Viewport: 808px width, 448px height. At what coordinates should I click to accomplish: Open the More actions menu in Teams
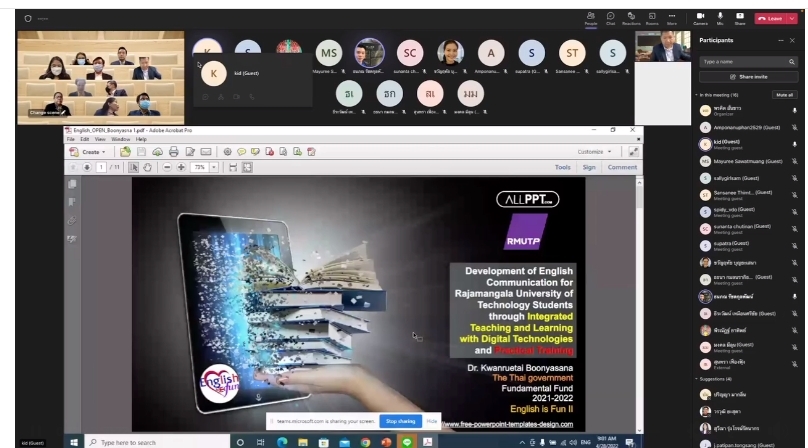pyautogui.click(x=672, y=19)
